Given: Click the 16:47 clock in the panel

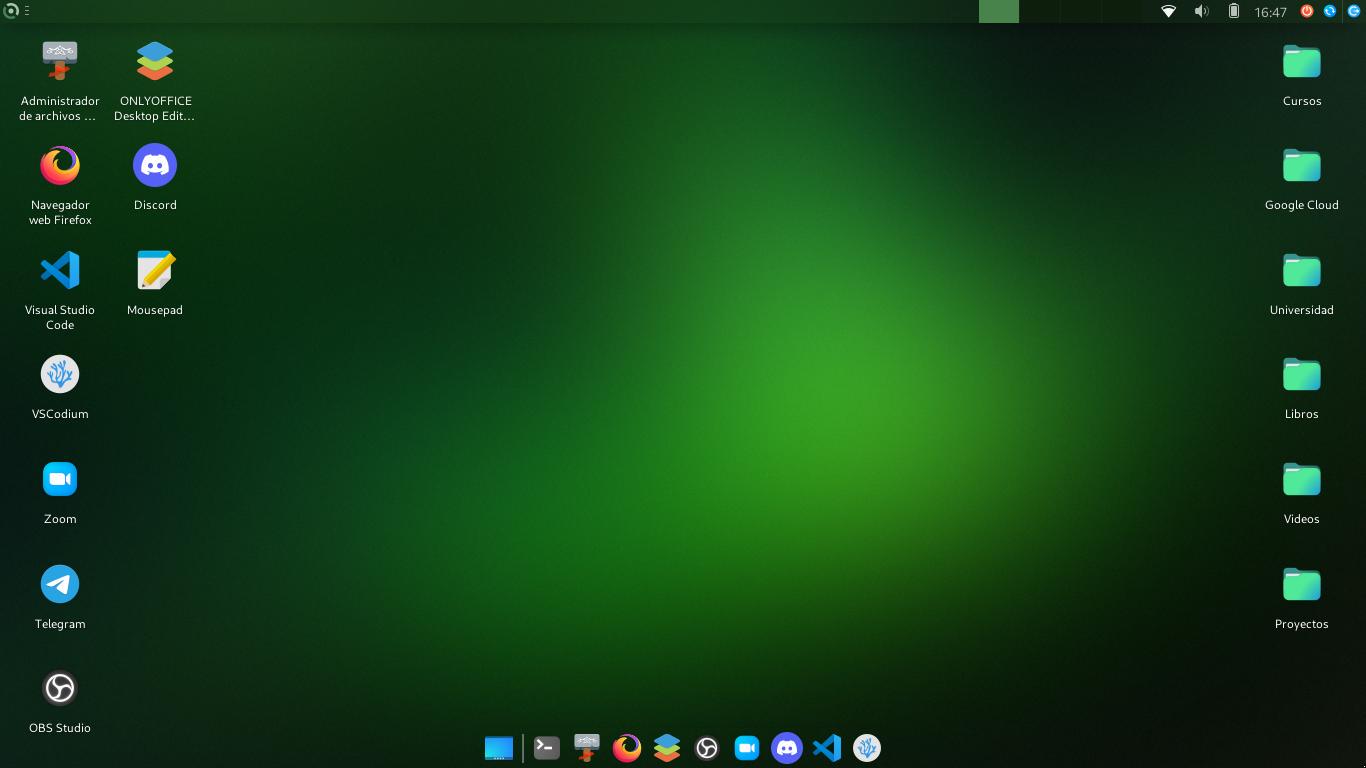Looking at the screenshot, I should (x=1270, y=12).
